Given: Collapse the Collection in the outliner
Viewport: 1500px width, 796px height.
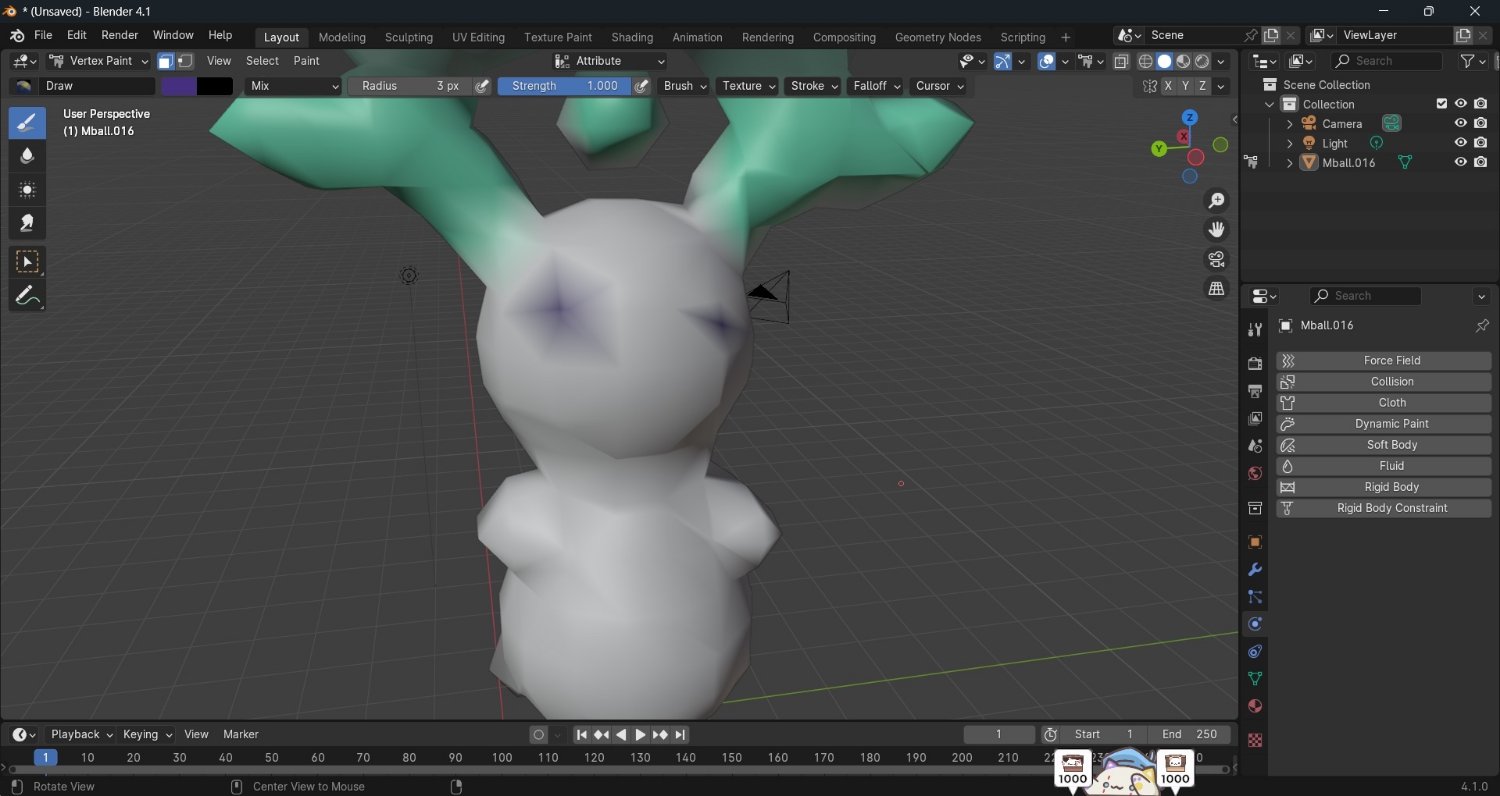Looking at the screenshot, I should click(1270, 104).
